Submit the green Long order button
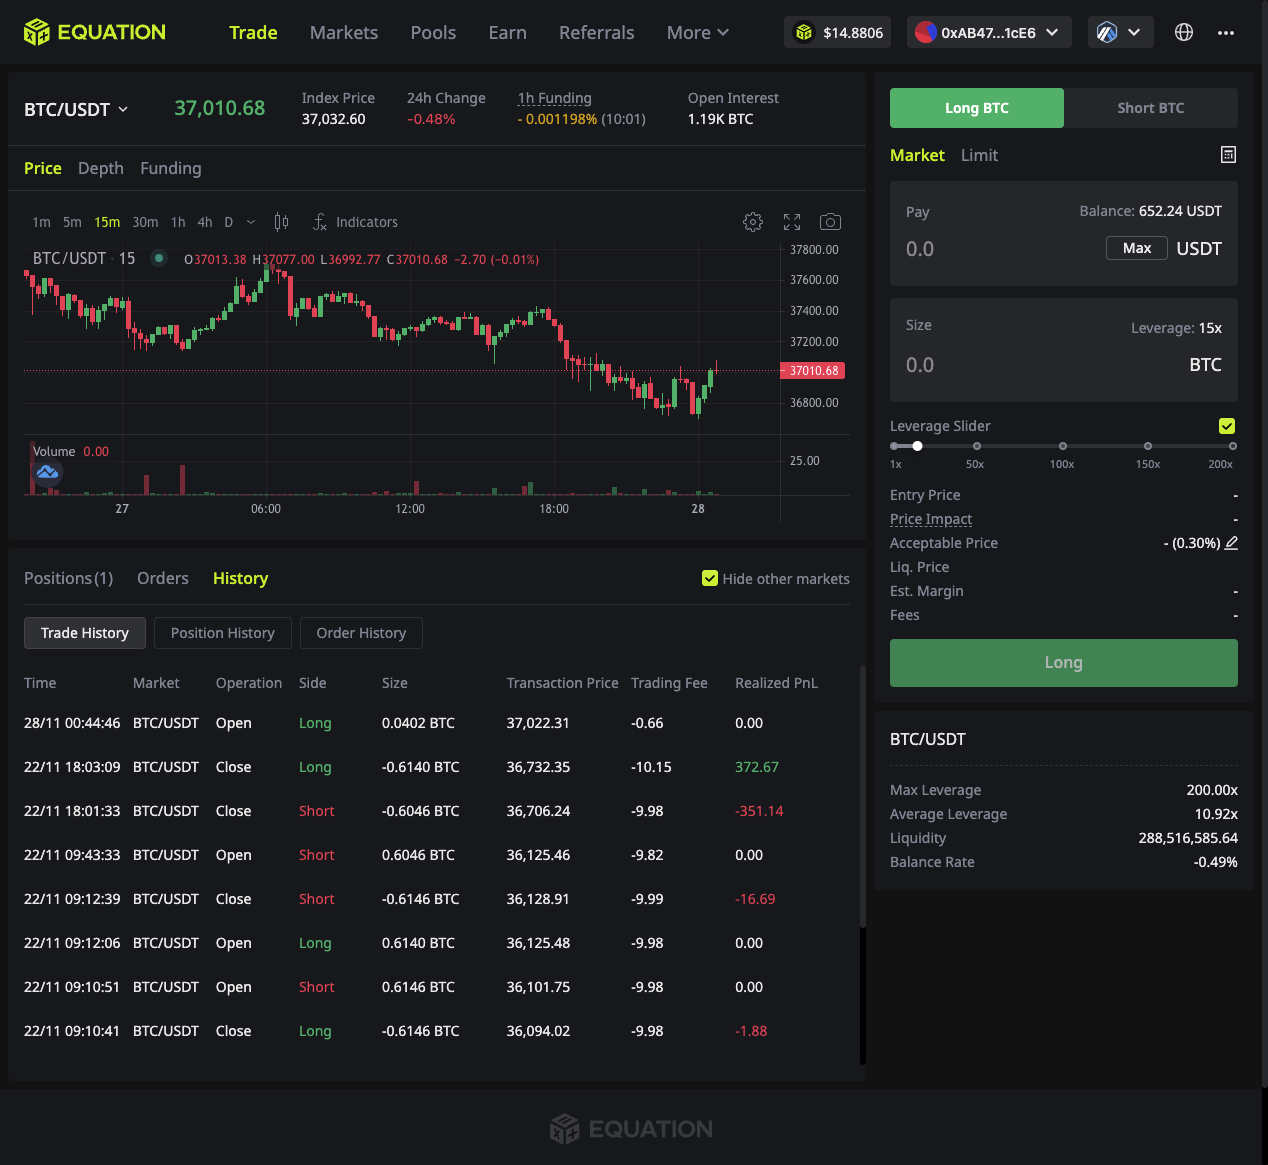 click(1064, 663)
